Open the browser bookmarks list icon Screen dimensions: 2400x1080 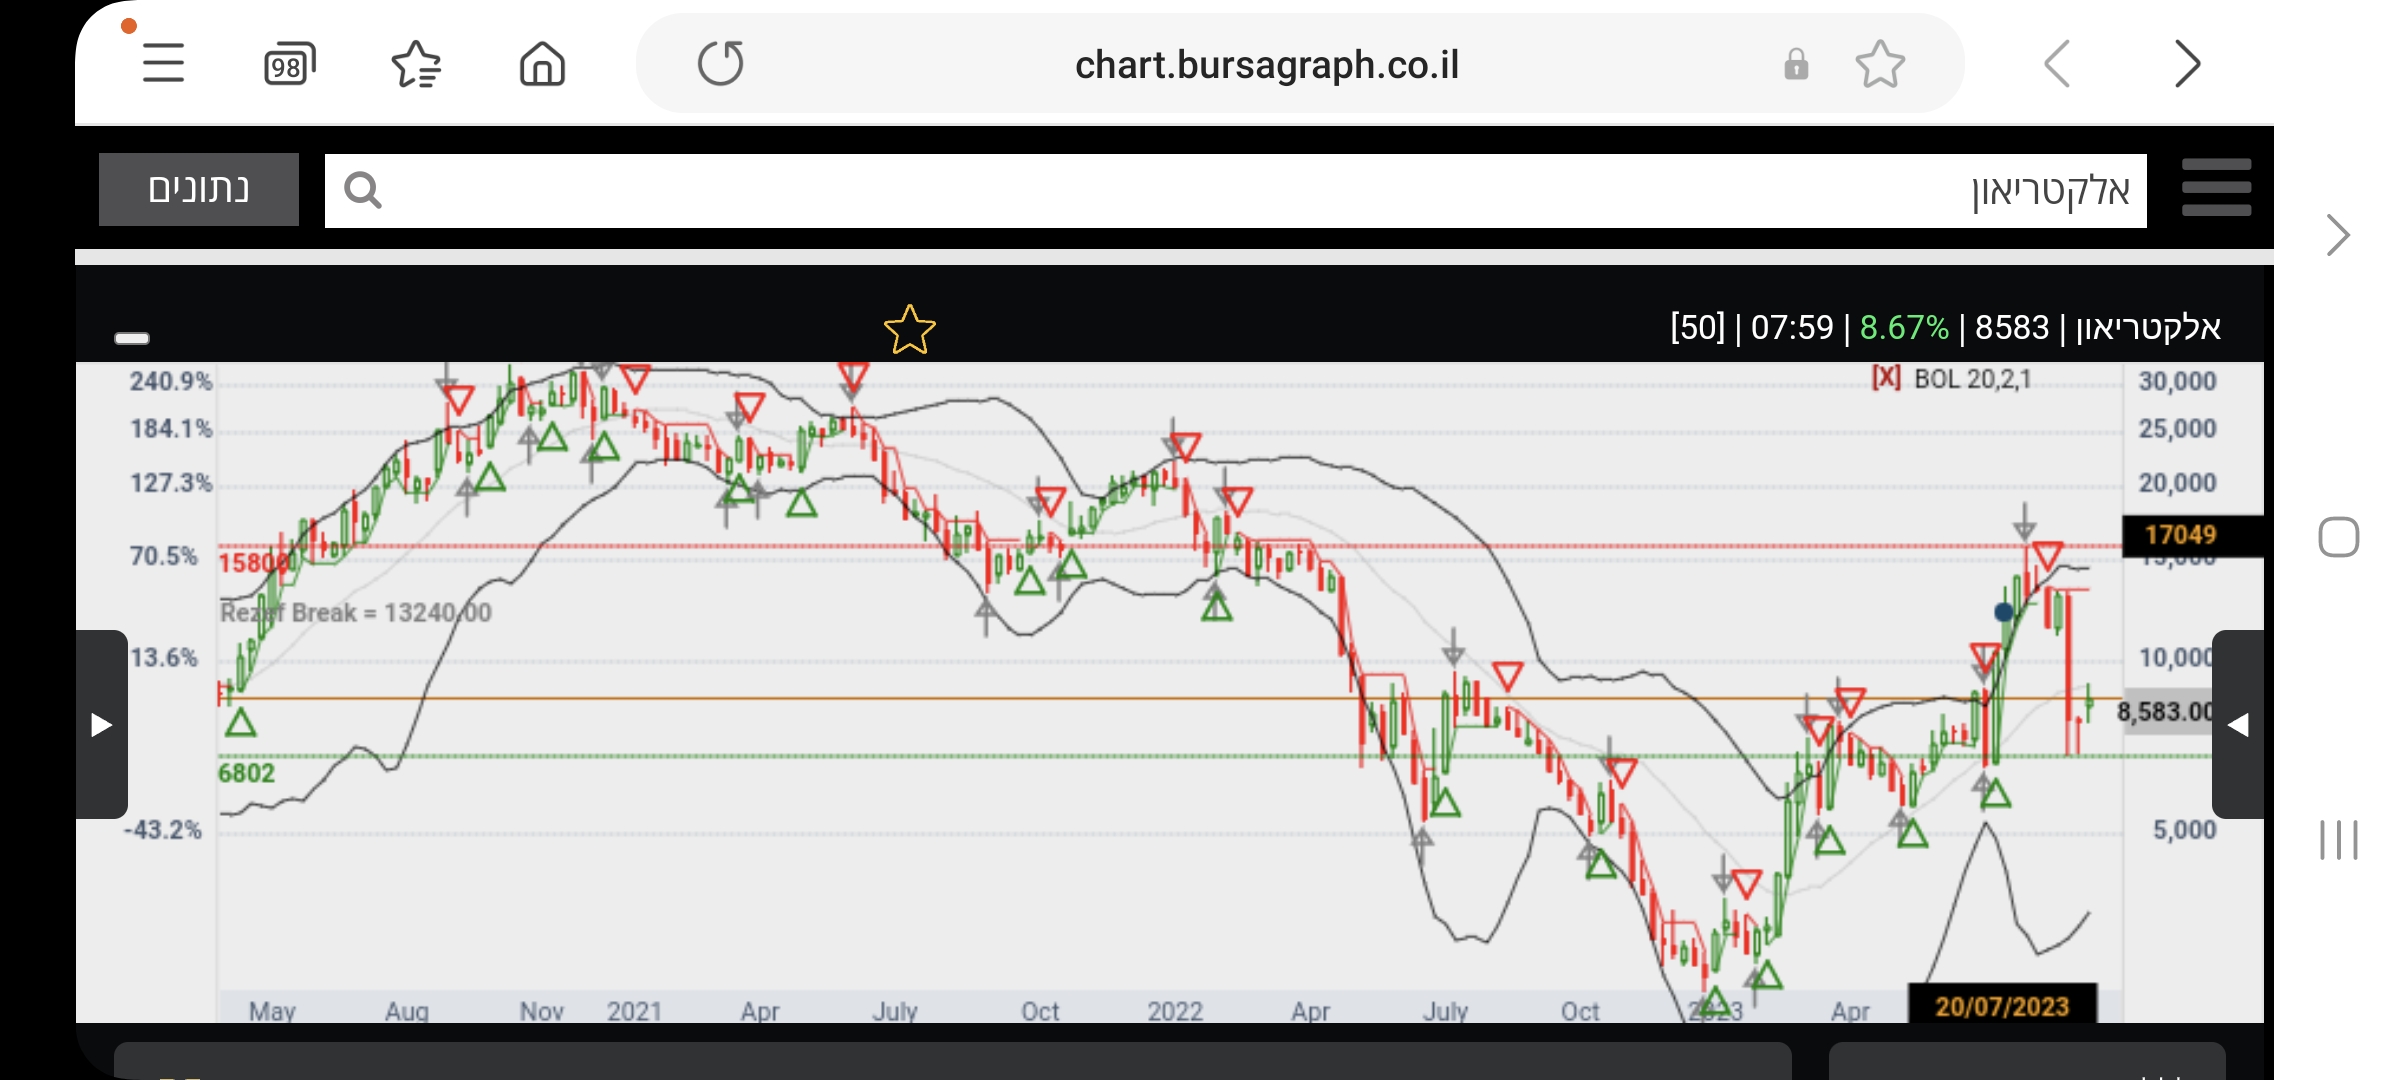[x=416, y=65]
